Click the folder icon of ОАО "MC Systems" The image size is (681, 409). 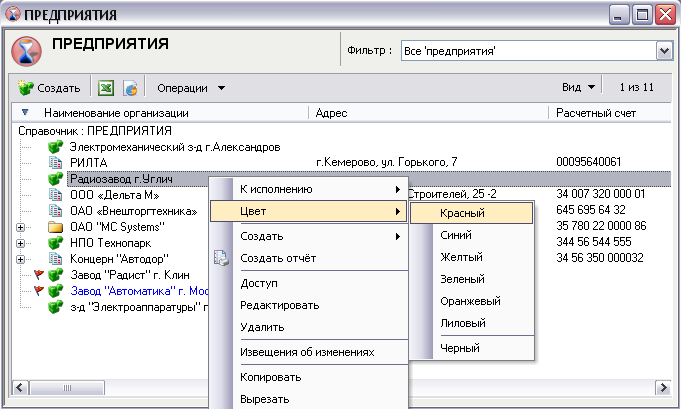[x=55, y=227]
